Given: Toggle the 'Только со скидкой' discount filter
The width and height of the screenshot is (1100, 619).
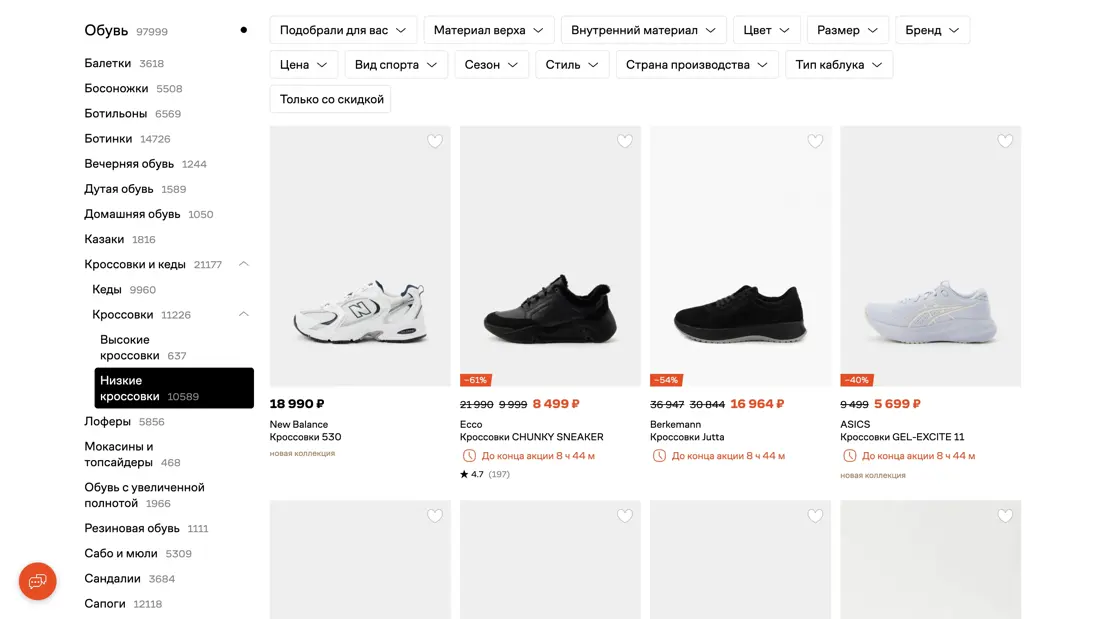Looking at the screenshot, I should (331, 99).
